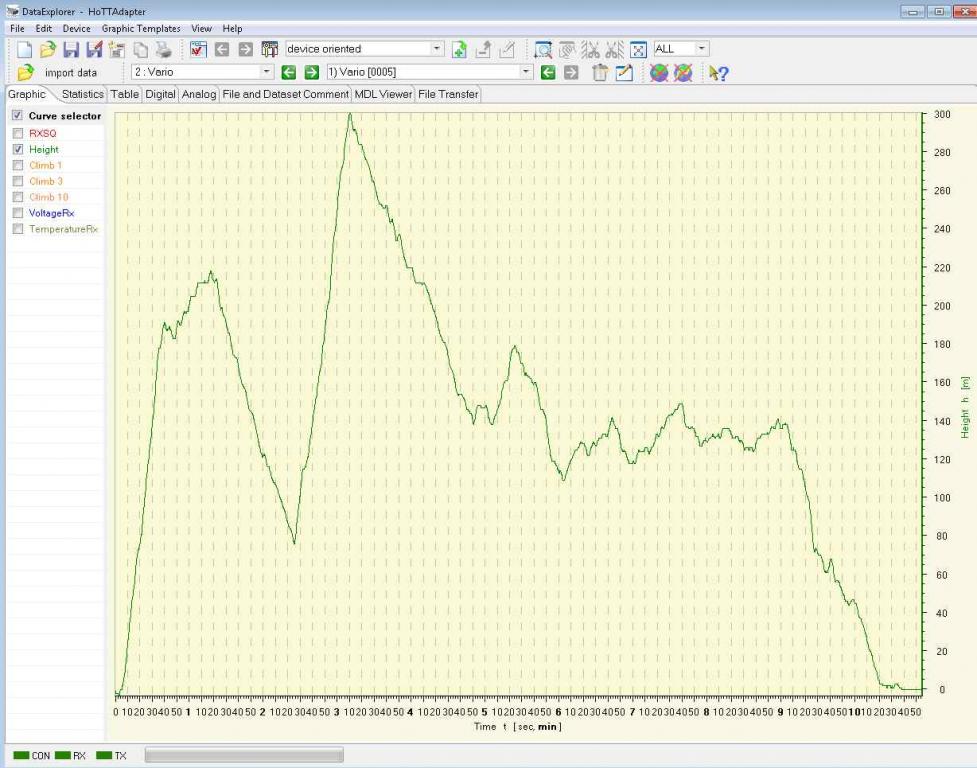Open the Graphic Templates menu
This screenshot has width=977, height=768.
pyautogui.click(x=141, y=29)
